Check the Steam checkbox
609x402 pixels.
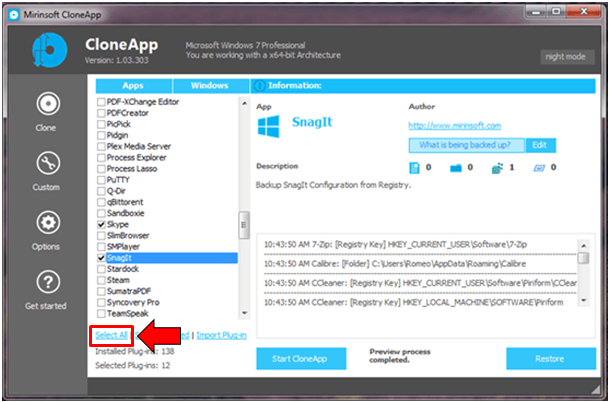(x=101, y=280)
